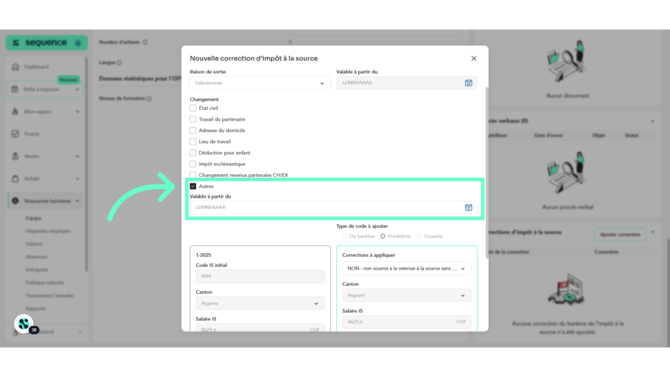The height and width of the screenshot is (377, 670).
Task: Open calendar picker of top date field
Action: 468,83
